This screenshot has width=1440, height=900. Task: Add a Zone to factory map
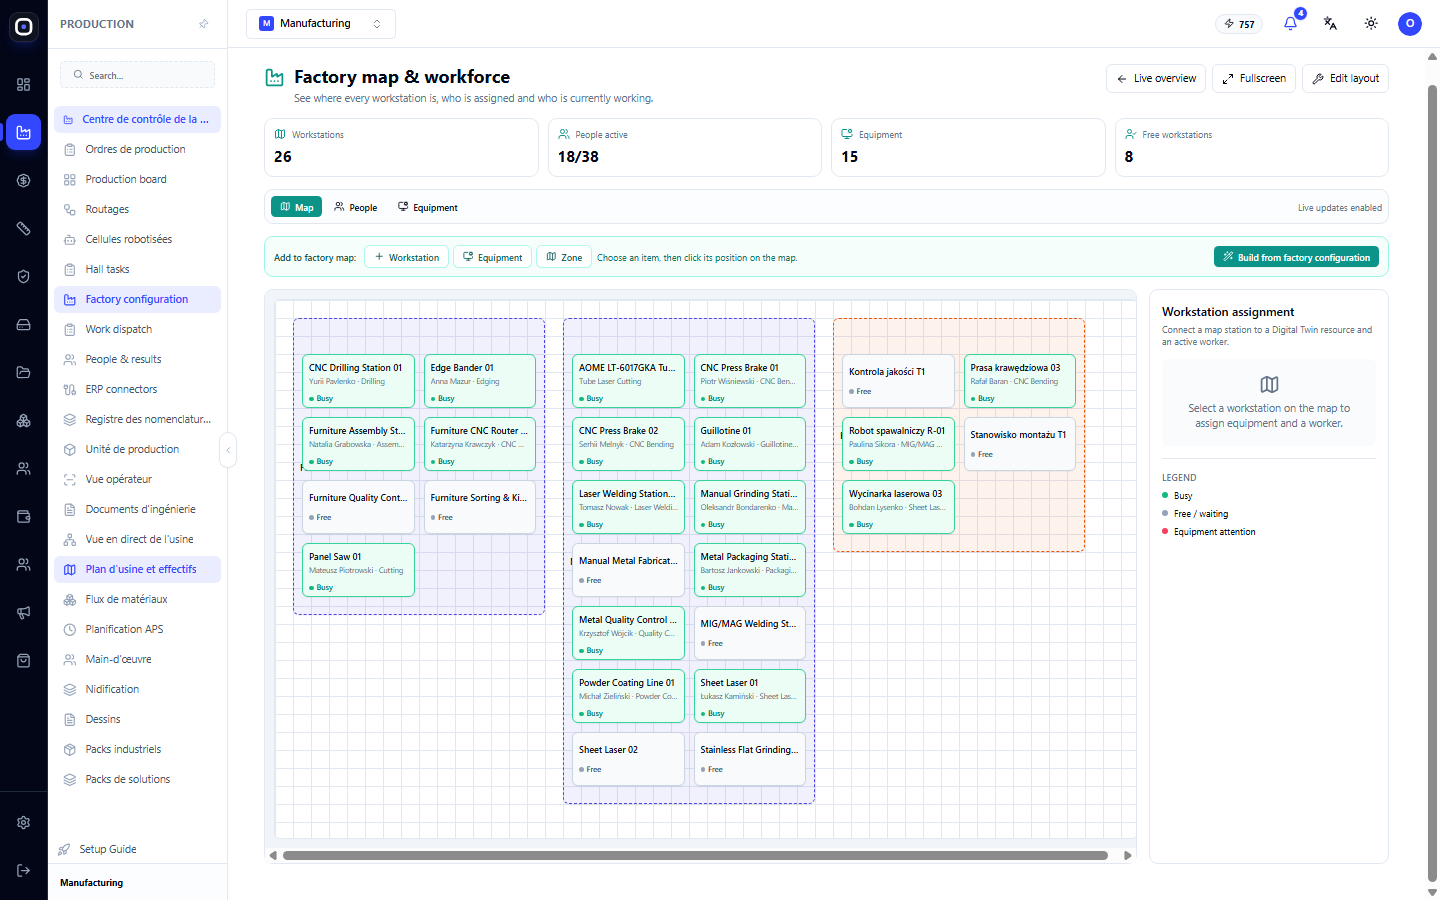564,257
